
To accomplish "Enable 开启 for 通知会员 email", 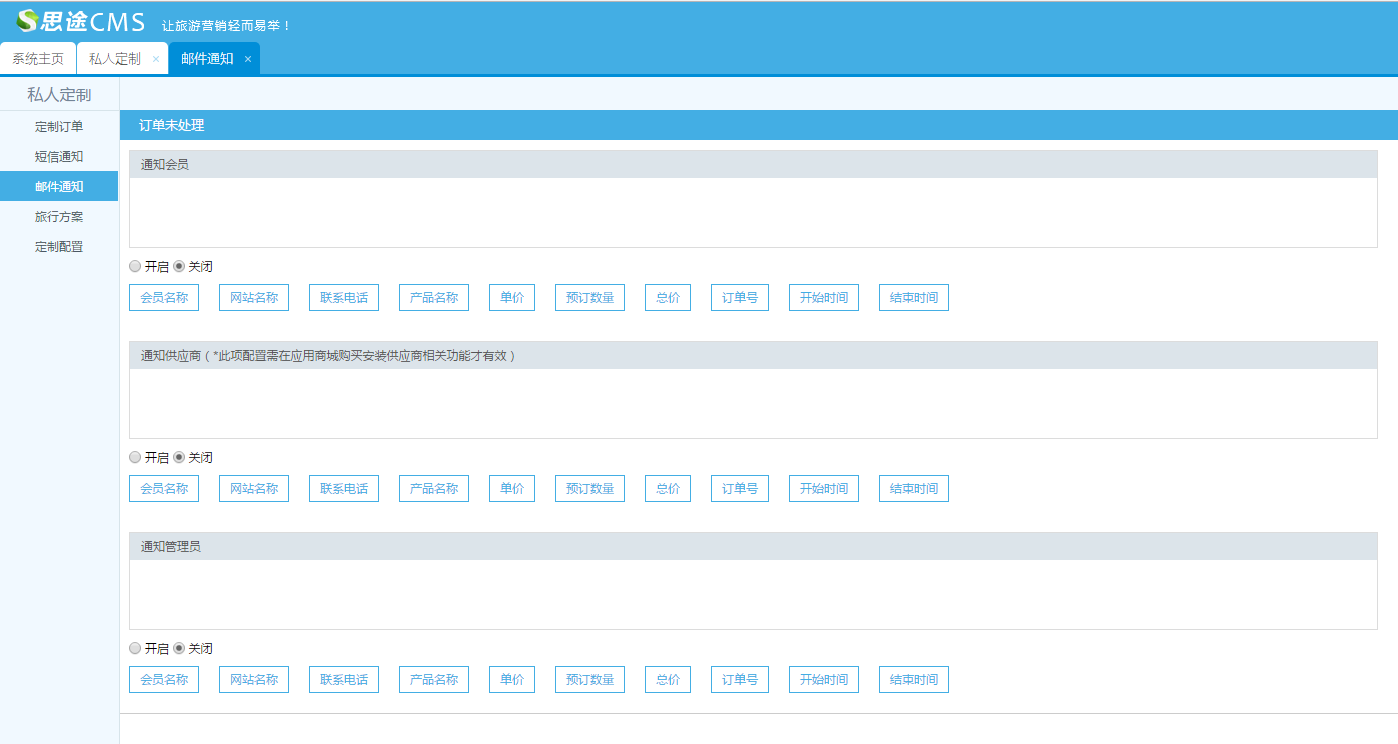I will click(135, 267).
